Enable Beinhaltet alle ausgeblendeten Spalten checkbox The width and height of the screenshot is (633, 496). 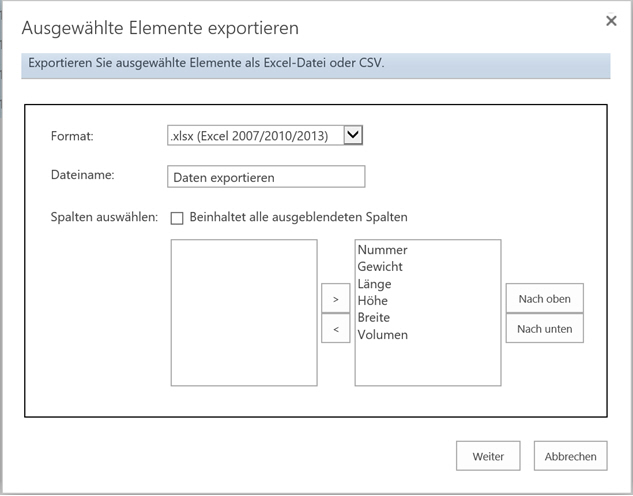point(177,218)
